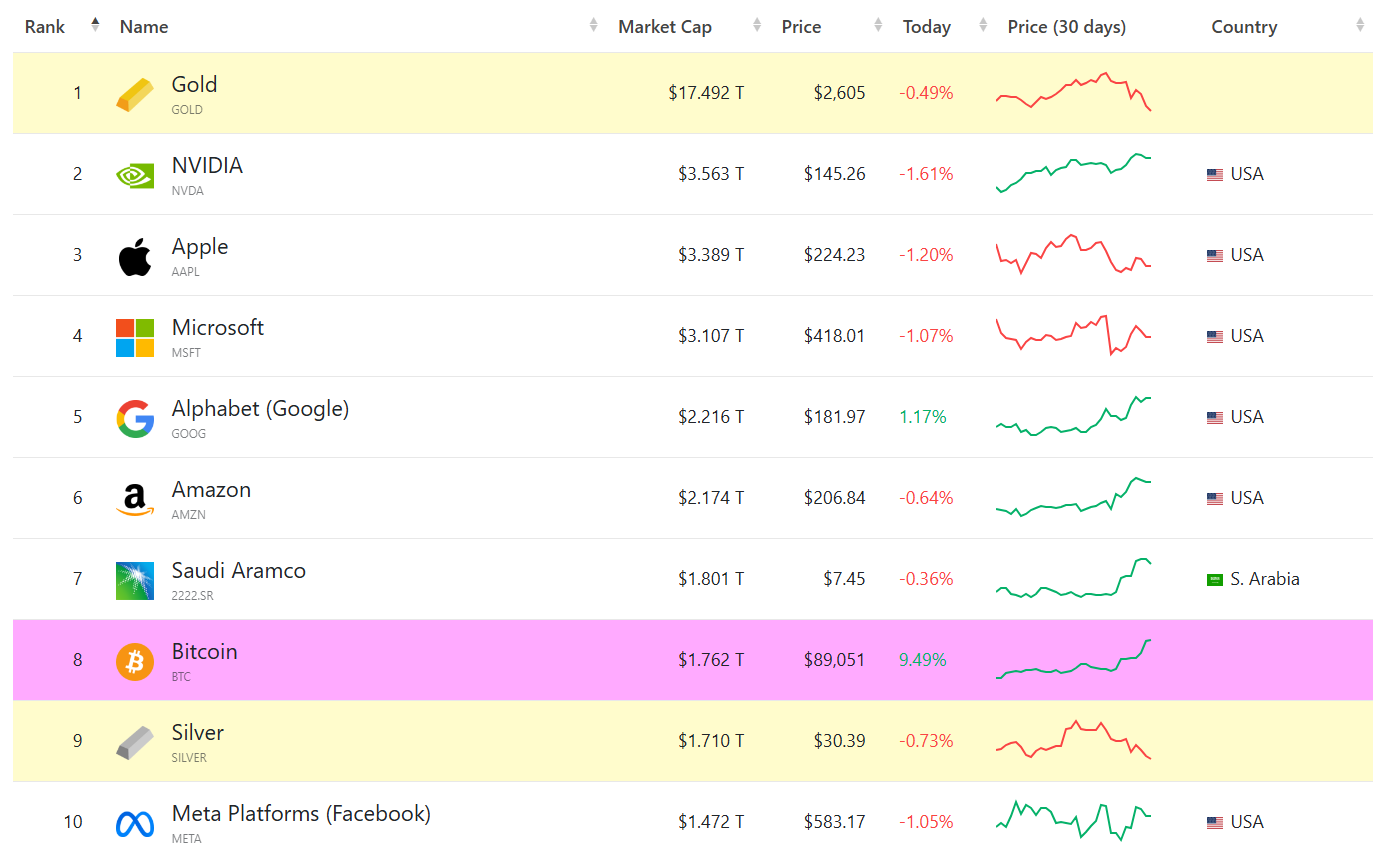Sort table using Market Cap column arrows
Screen dimensions: 1385x862
(757, 25)
